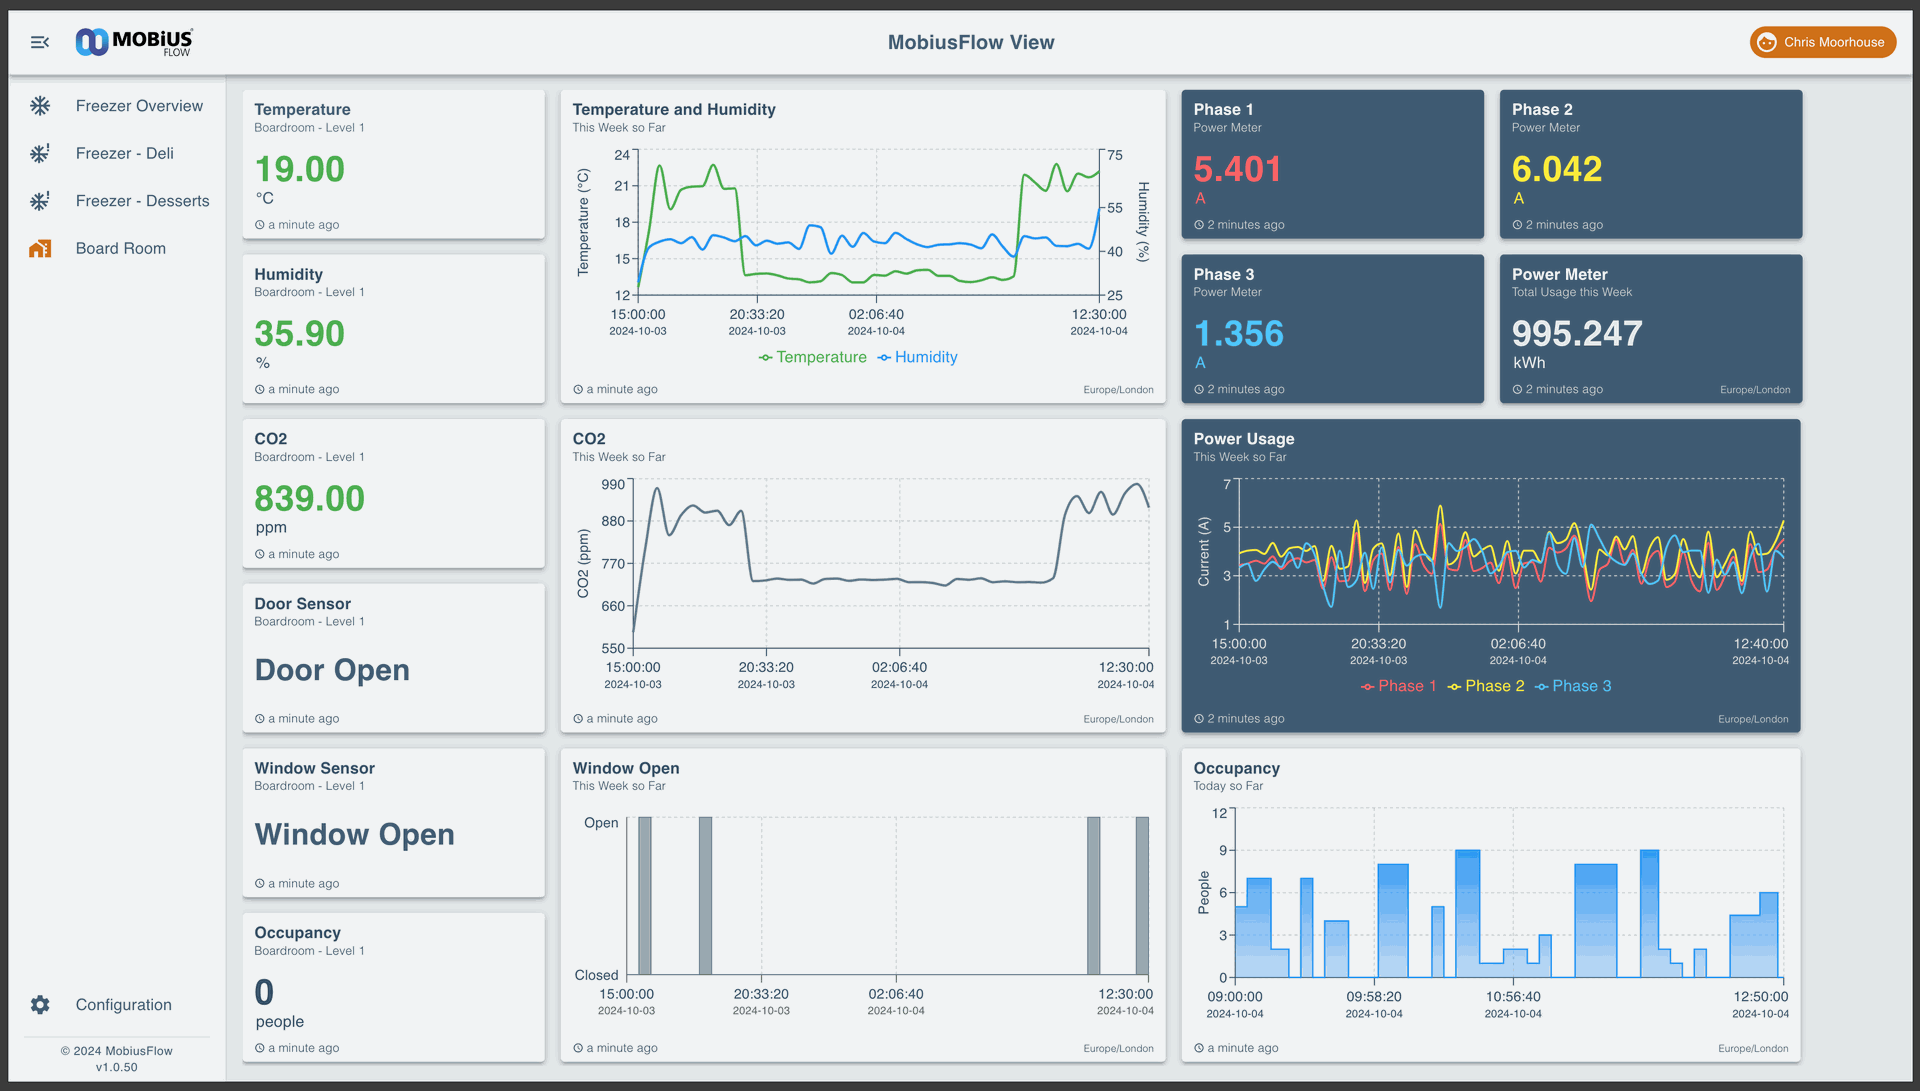Viewport: 1920px width, 1091px height.
Task: Toggle the Phase 3 legend entry
Action: pos(1573,687)
